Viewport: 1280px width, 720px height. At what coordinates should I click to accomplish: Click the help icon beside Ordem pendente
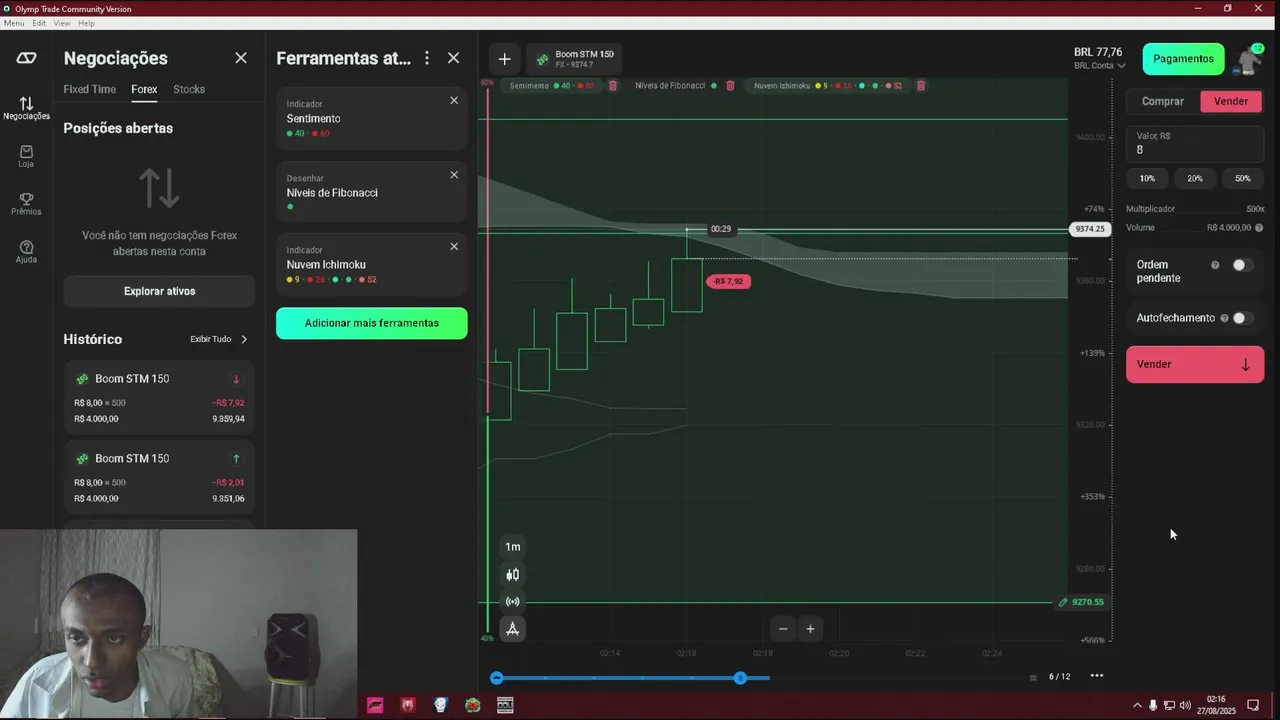(x=1215, y=265)
